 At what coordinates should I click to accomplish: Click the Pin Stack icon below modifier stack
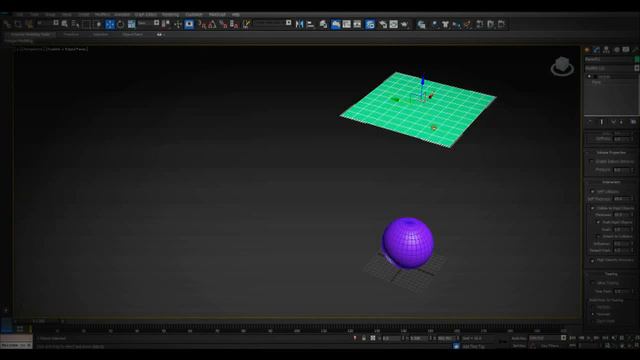coord(589,122)
